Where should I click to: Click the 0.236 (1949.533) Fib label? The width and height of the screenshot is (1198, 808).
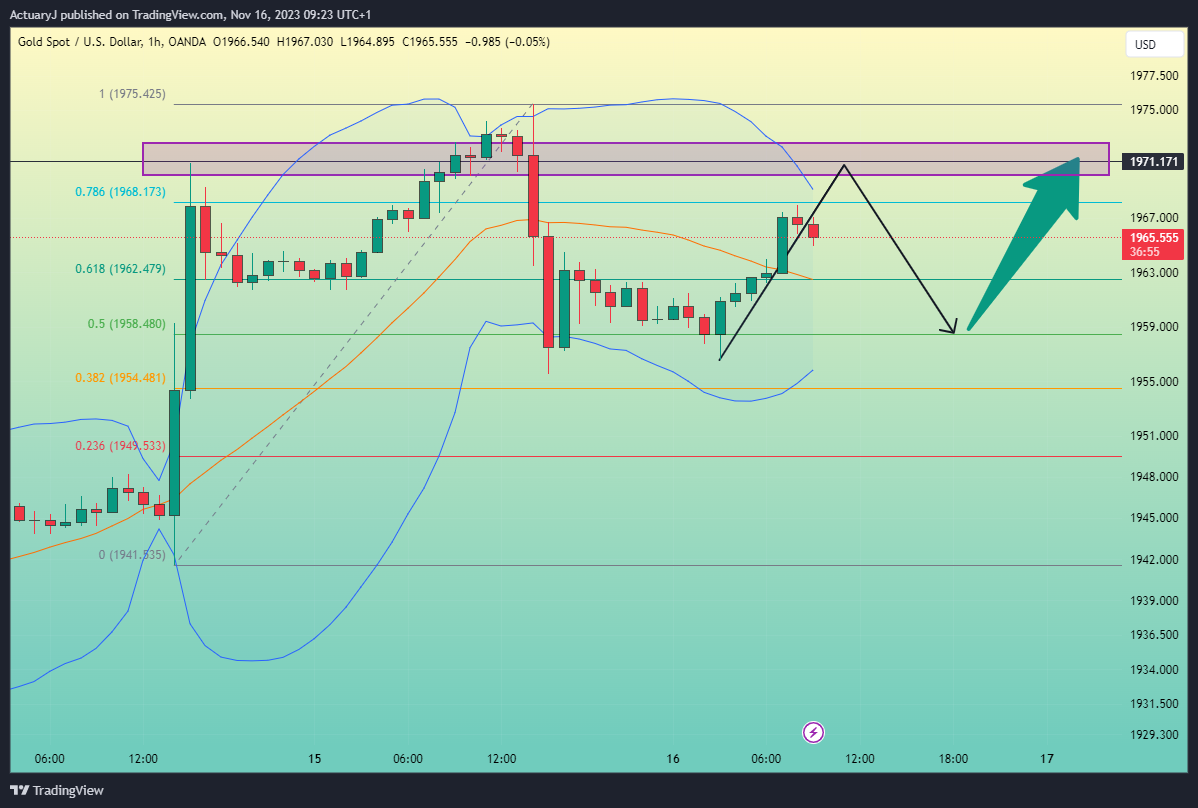point(120,445)
